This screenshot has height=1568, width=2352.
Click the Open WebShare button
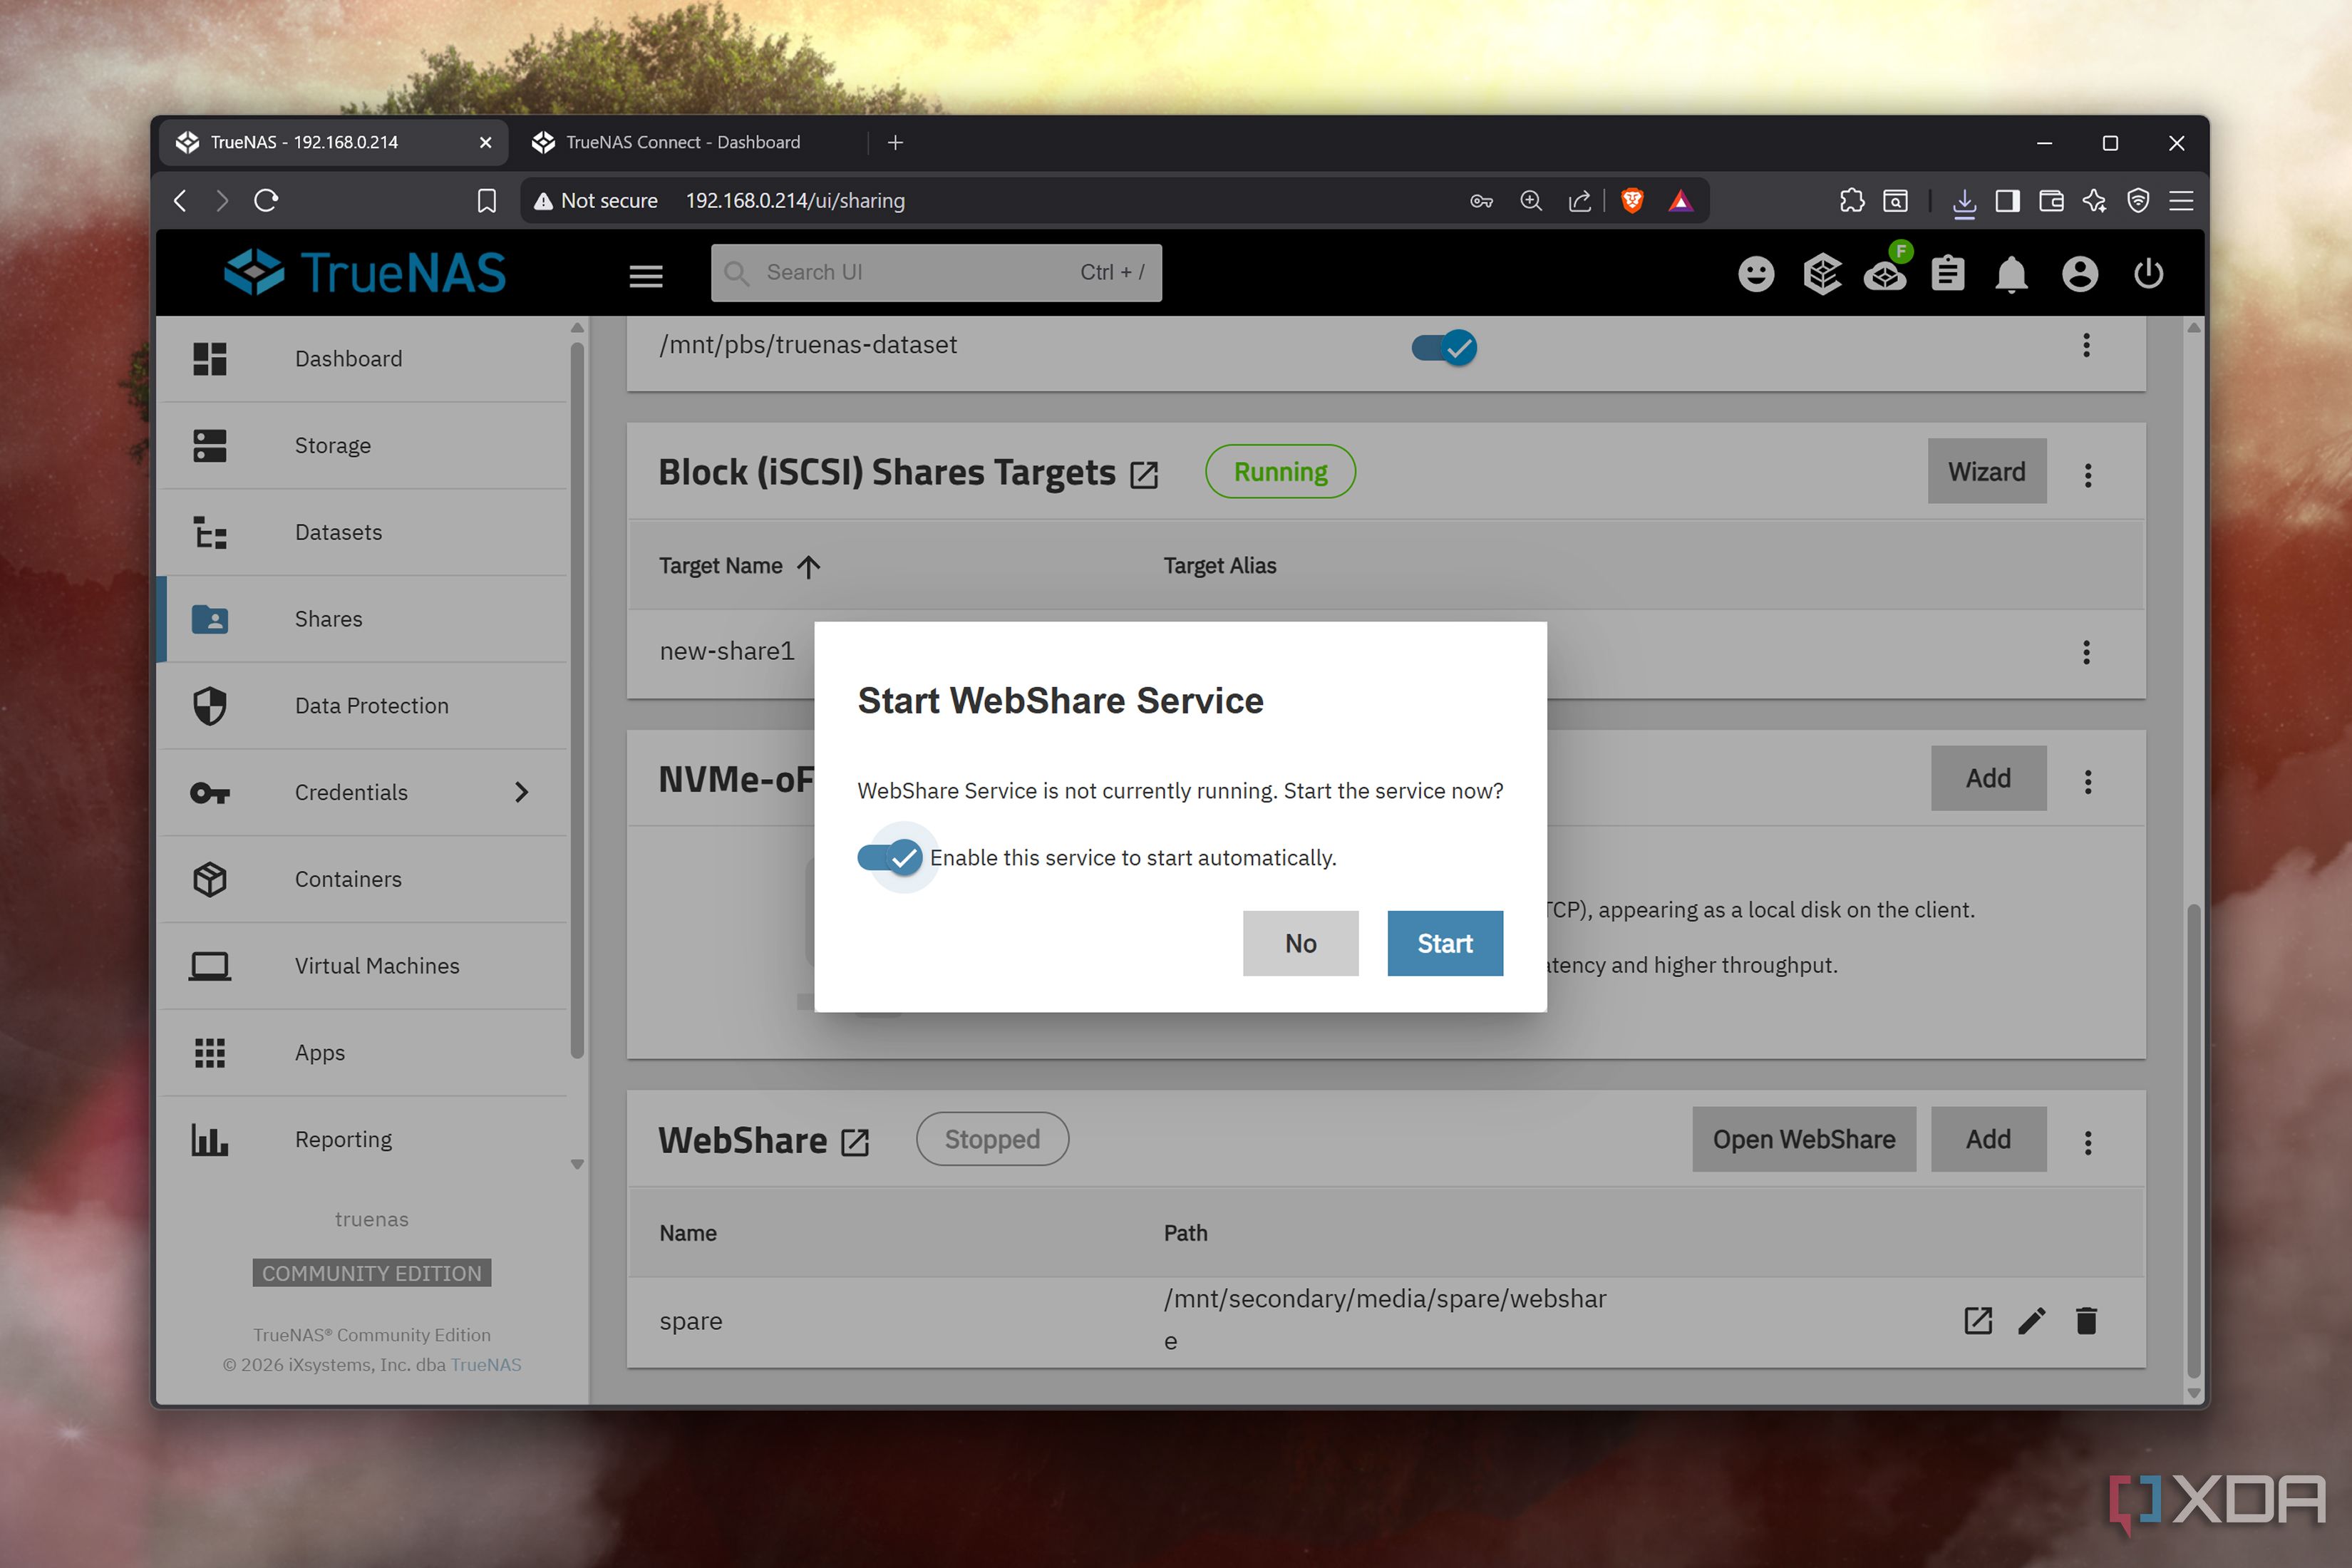(x=1804, y=1139)
